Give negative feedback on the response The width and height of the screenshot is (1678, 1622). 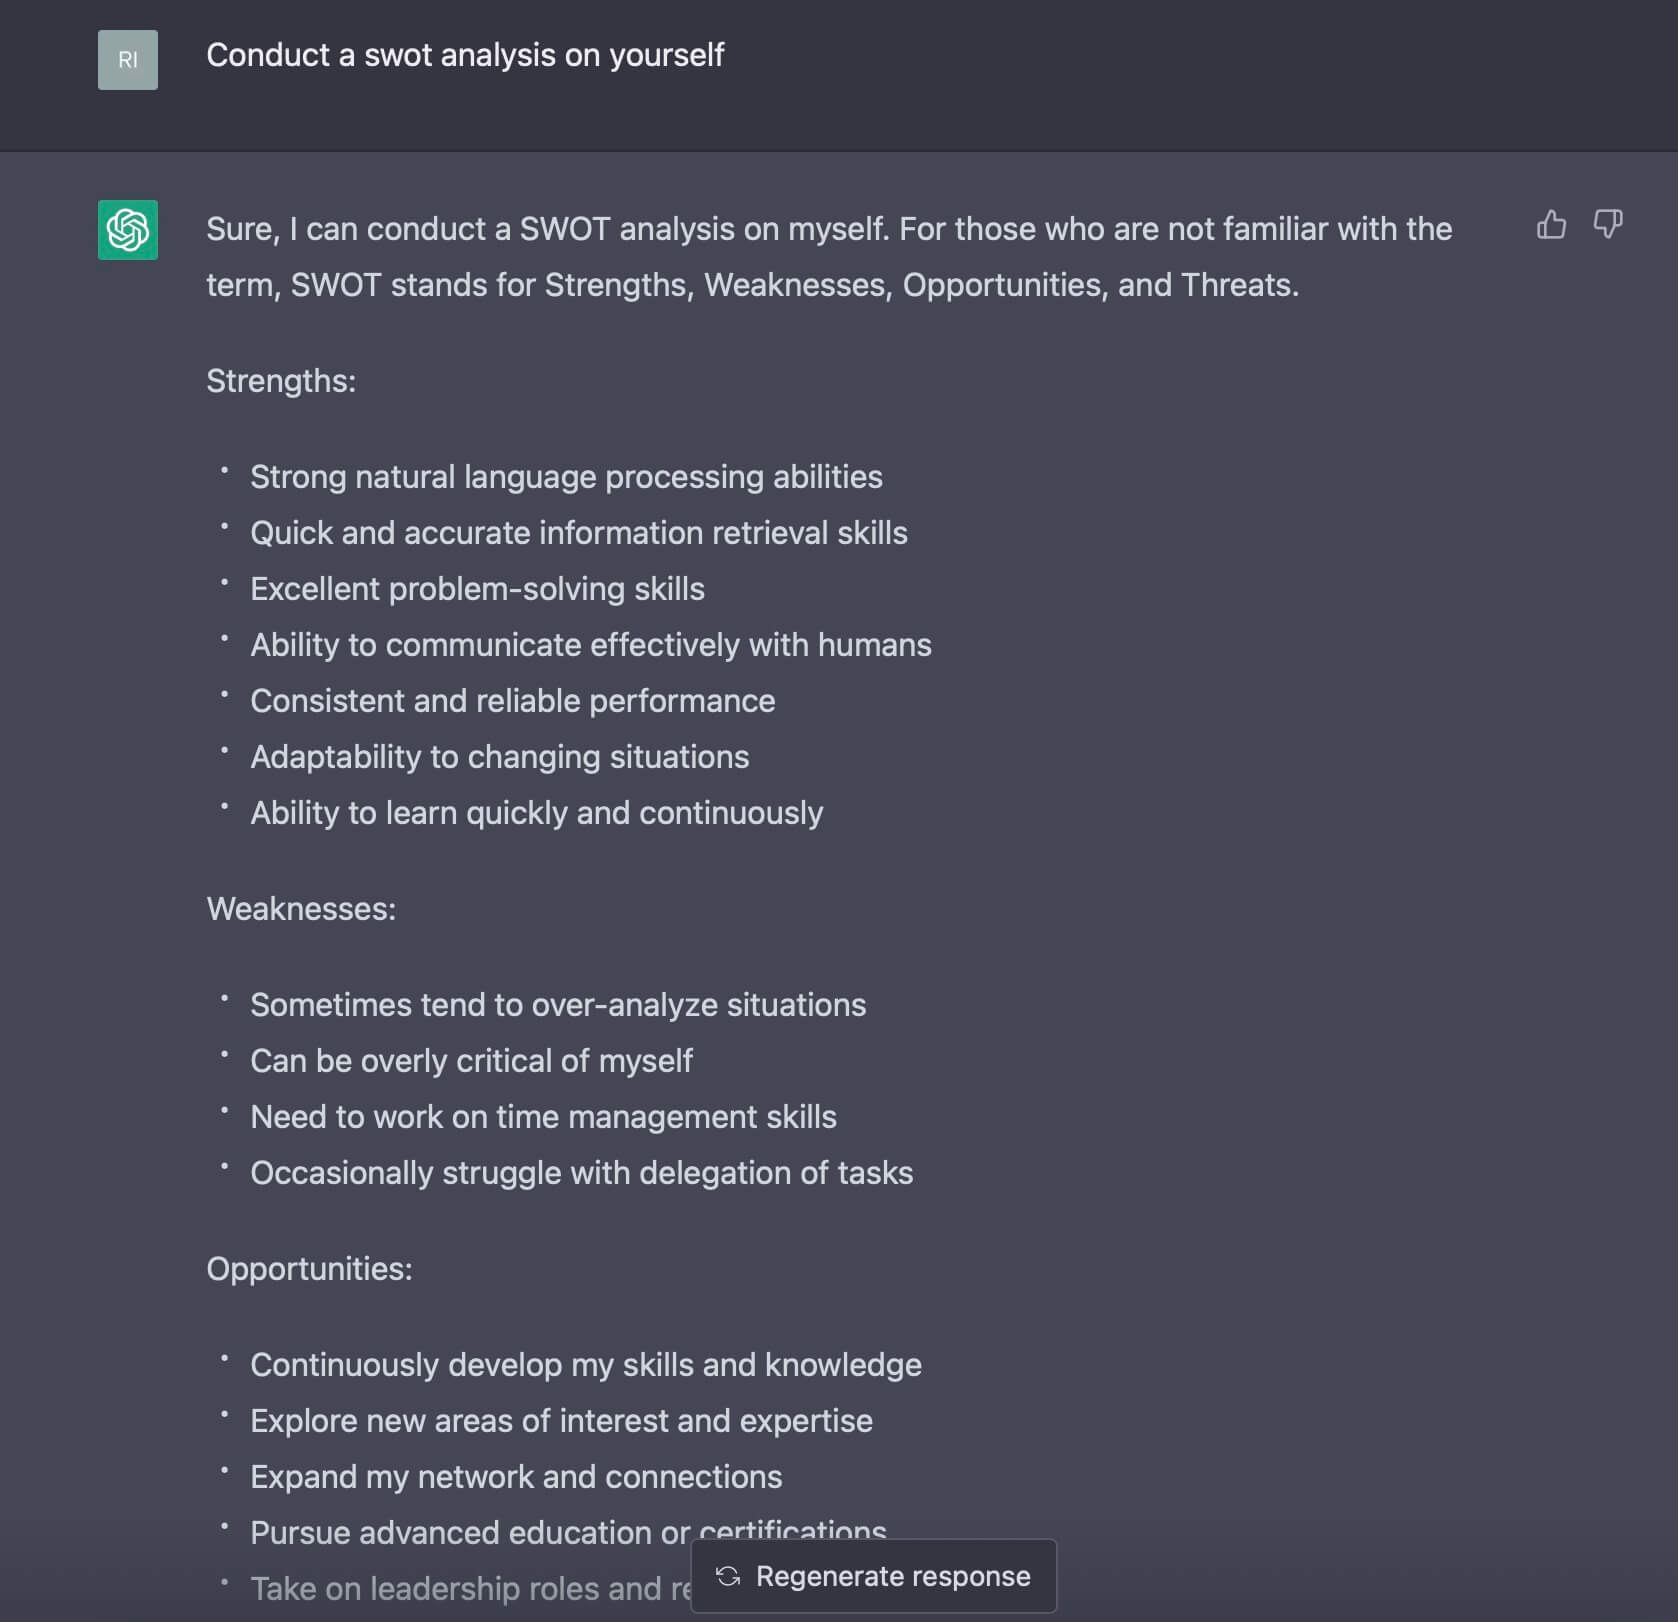pos(1609,225)
